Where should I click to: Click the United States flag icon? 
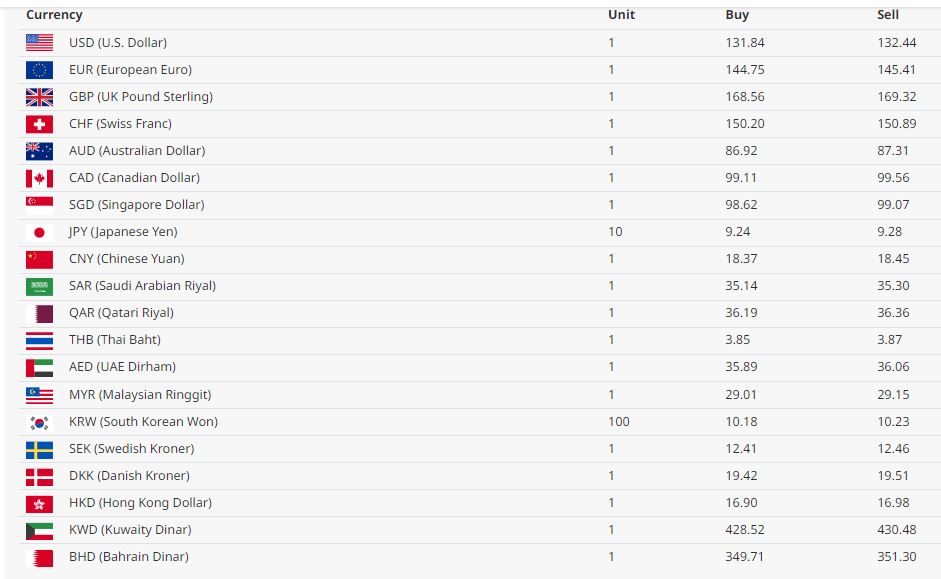point(39,43)
